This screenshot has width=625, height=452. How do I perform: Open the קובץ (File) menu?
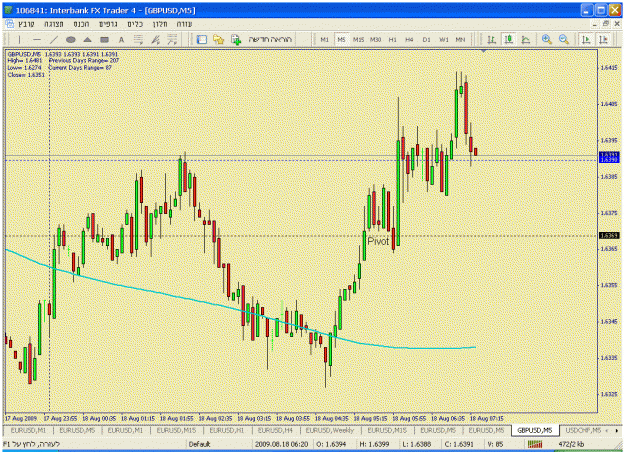[26, 24]
